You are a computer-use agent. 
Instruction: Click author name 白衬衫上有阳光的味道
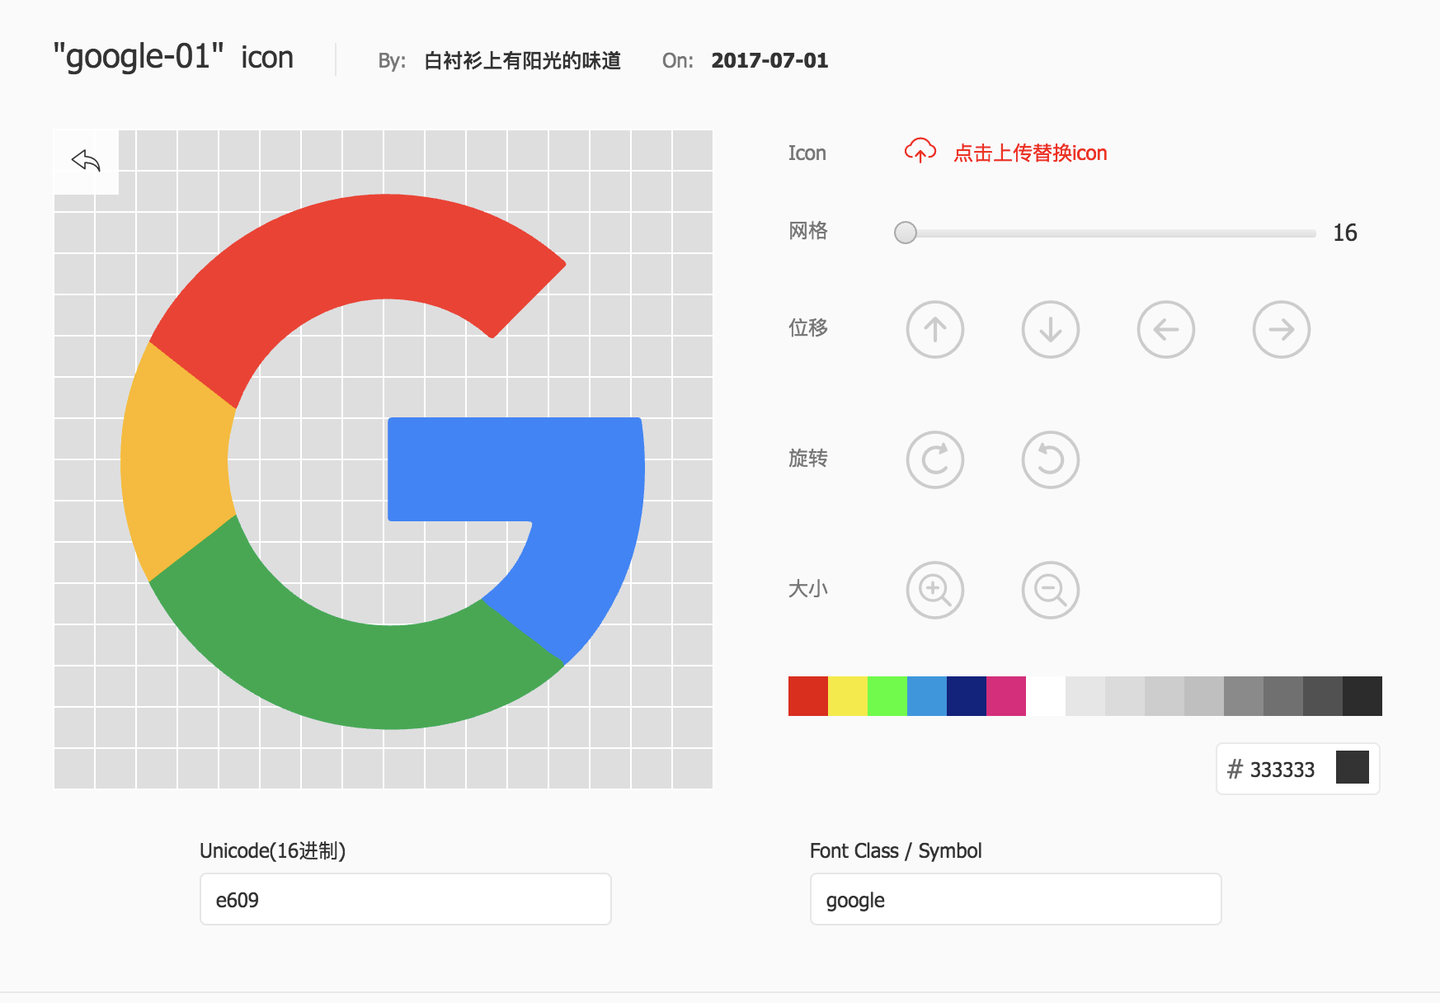pos(522,61)
